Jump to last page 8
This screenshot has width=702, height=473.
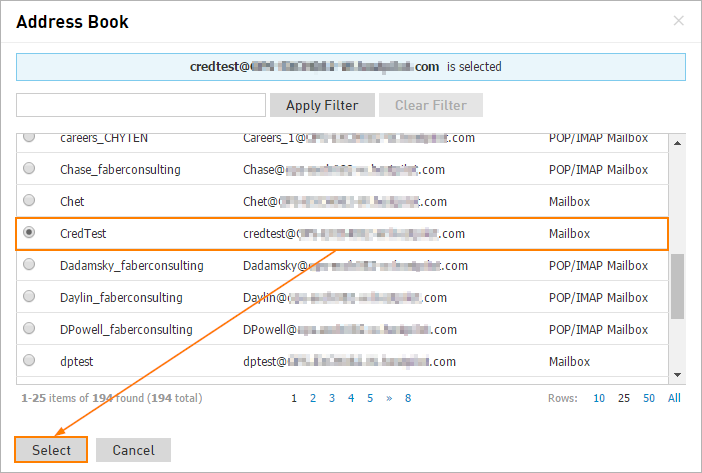click(408, 398)
